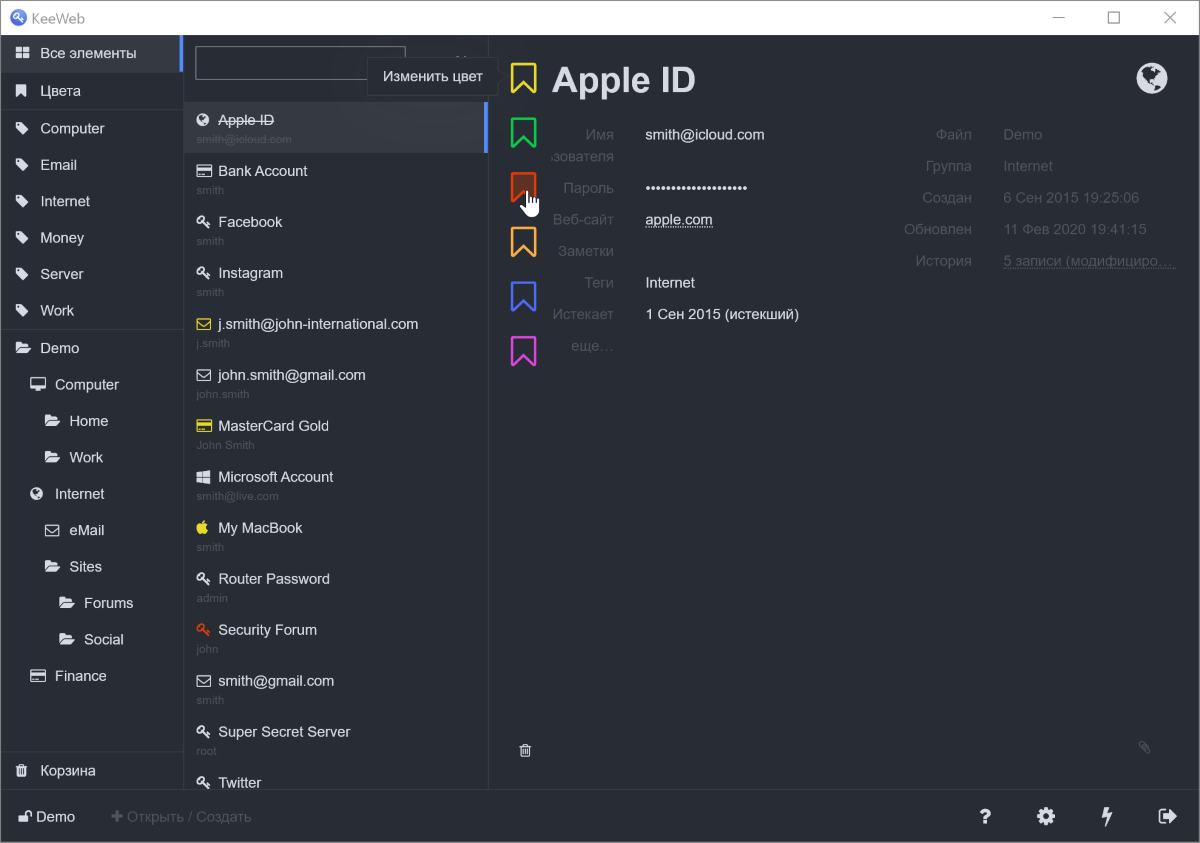Move entry to trash with trash icon
This screenshot has width=1200, height=843.
(525, 750)
